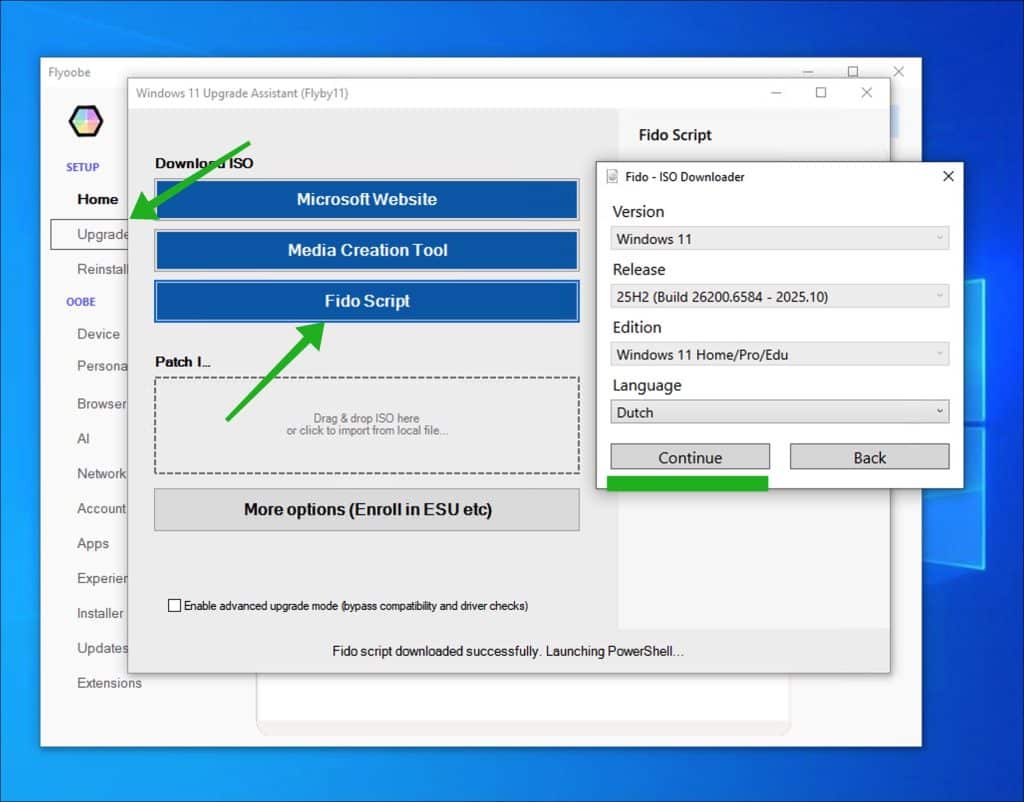The height and width of the screenshot is (802, 1024).
Task: Click the Flyoobe hexagon logo icon
Action: [85, 121]
